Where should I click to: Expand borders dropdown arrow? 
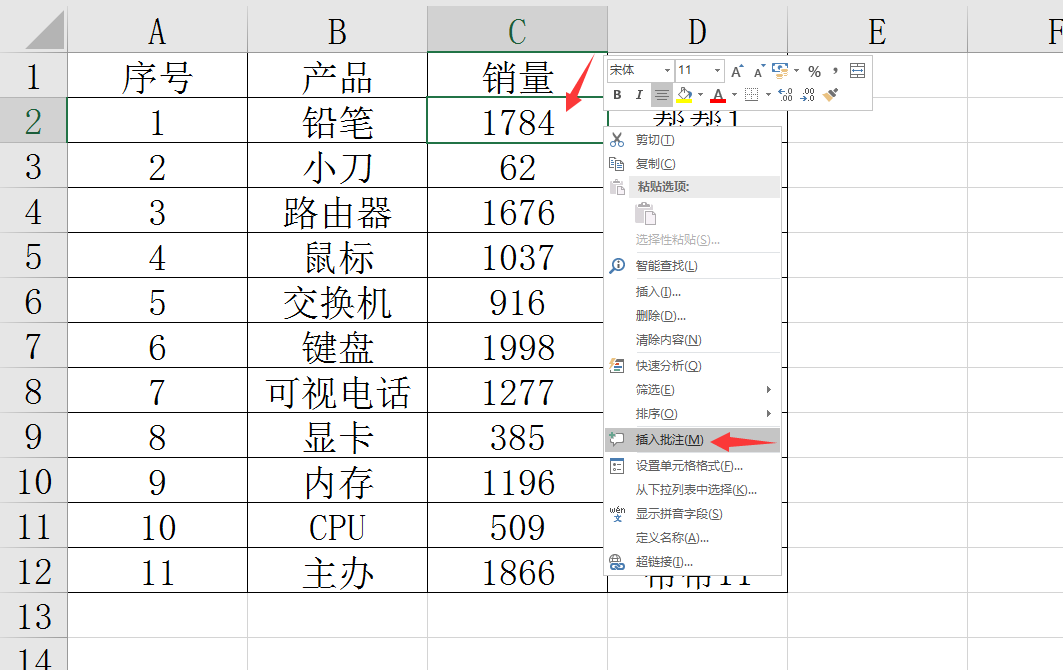tap(768, 95)
